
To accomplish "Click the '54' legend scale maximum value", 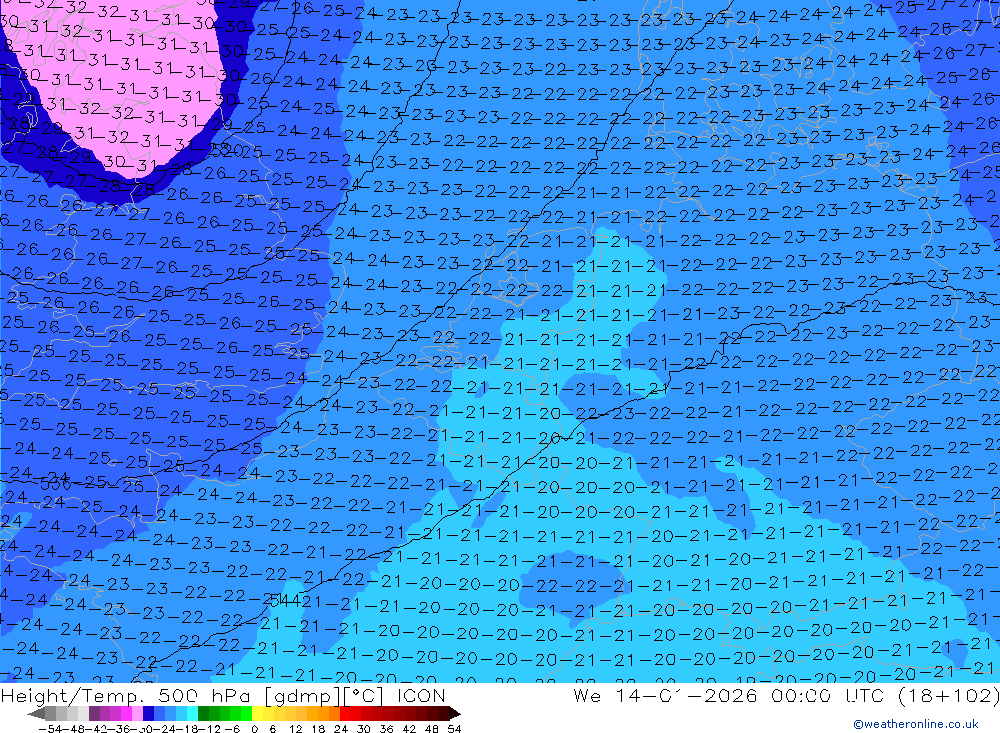I will pos(454,729).
